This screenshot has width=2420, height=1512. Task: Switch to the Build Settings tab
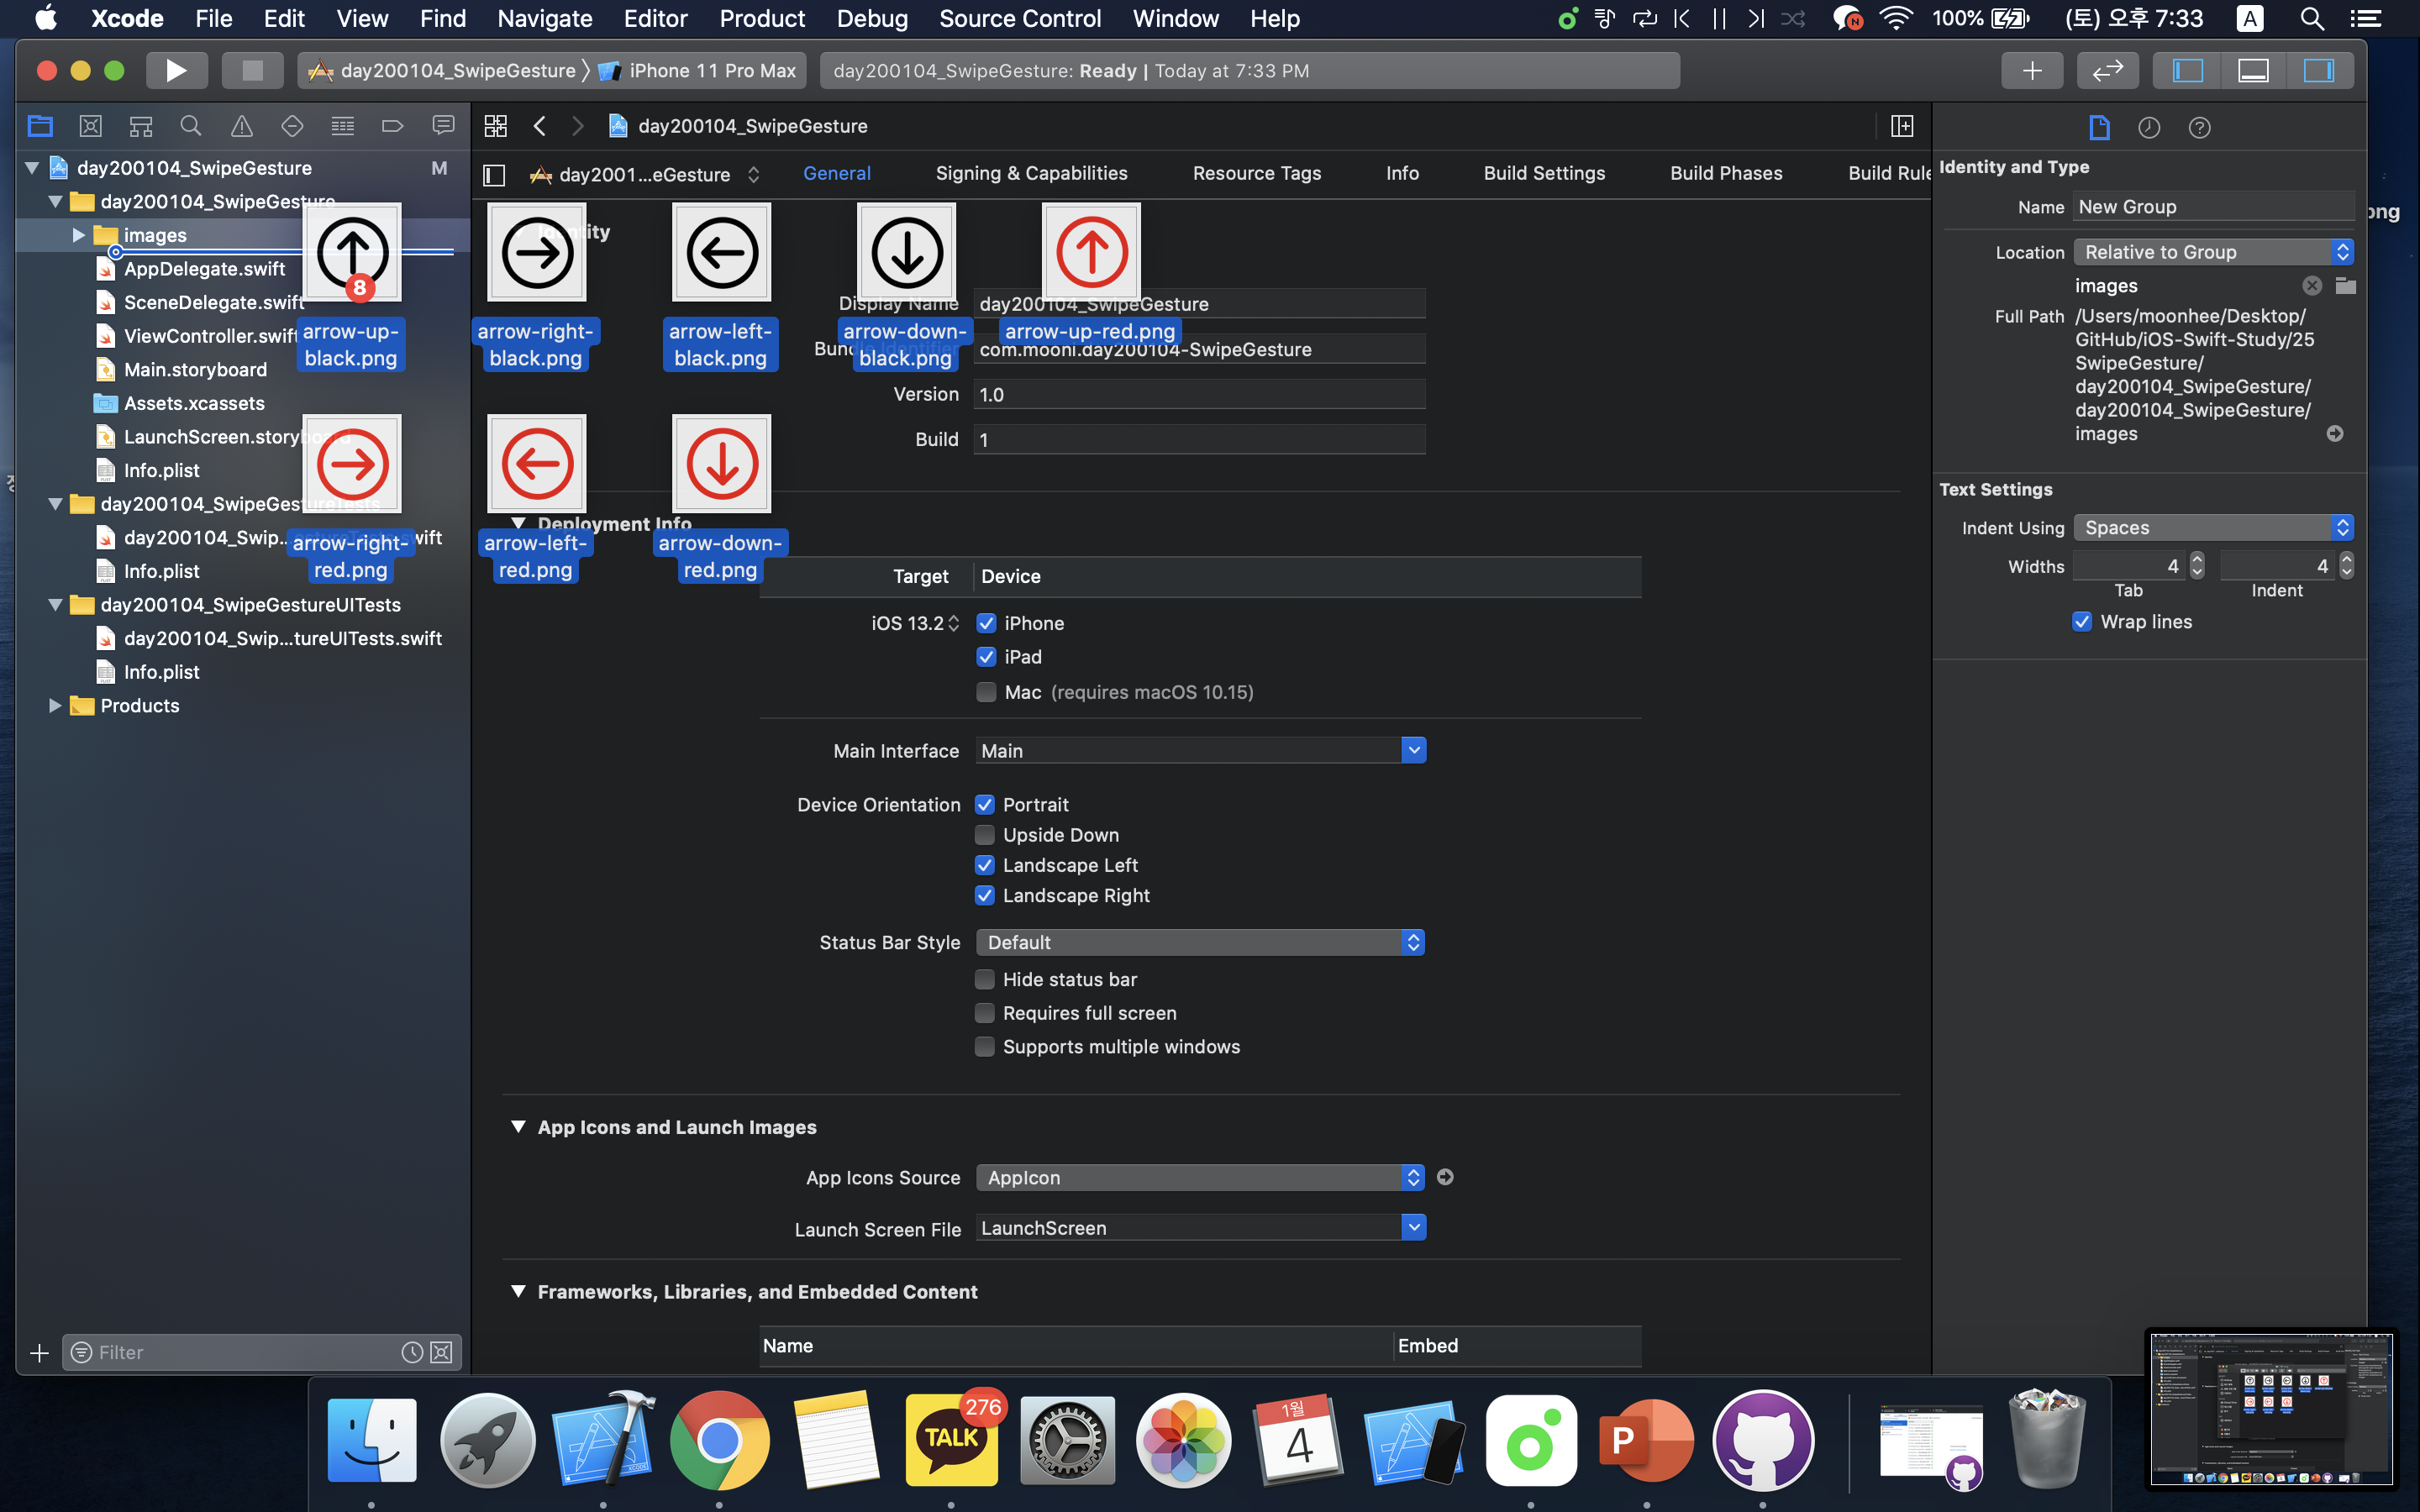pos(1543,173)
